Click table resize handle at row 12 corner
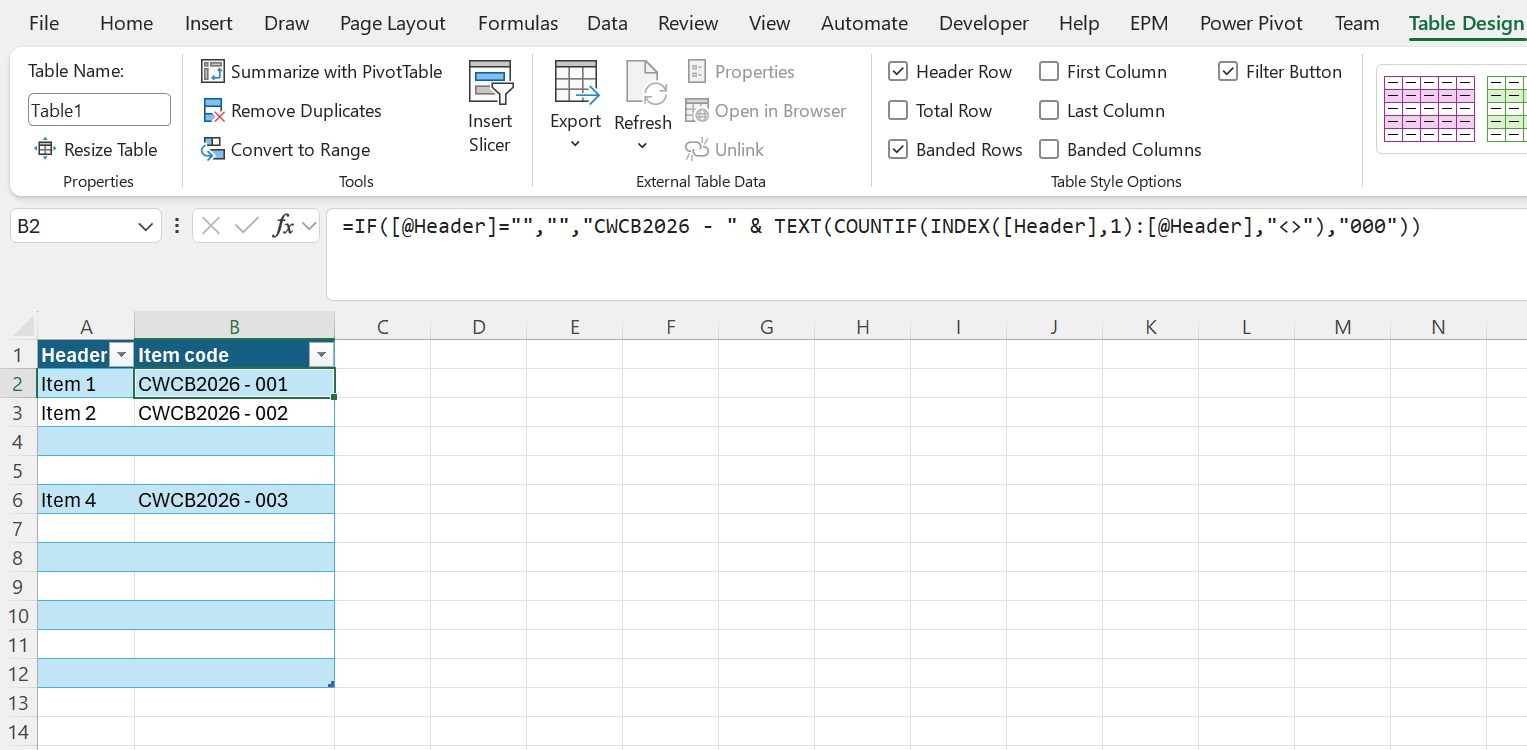 click(330, 683)
